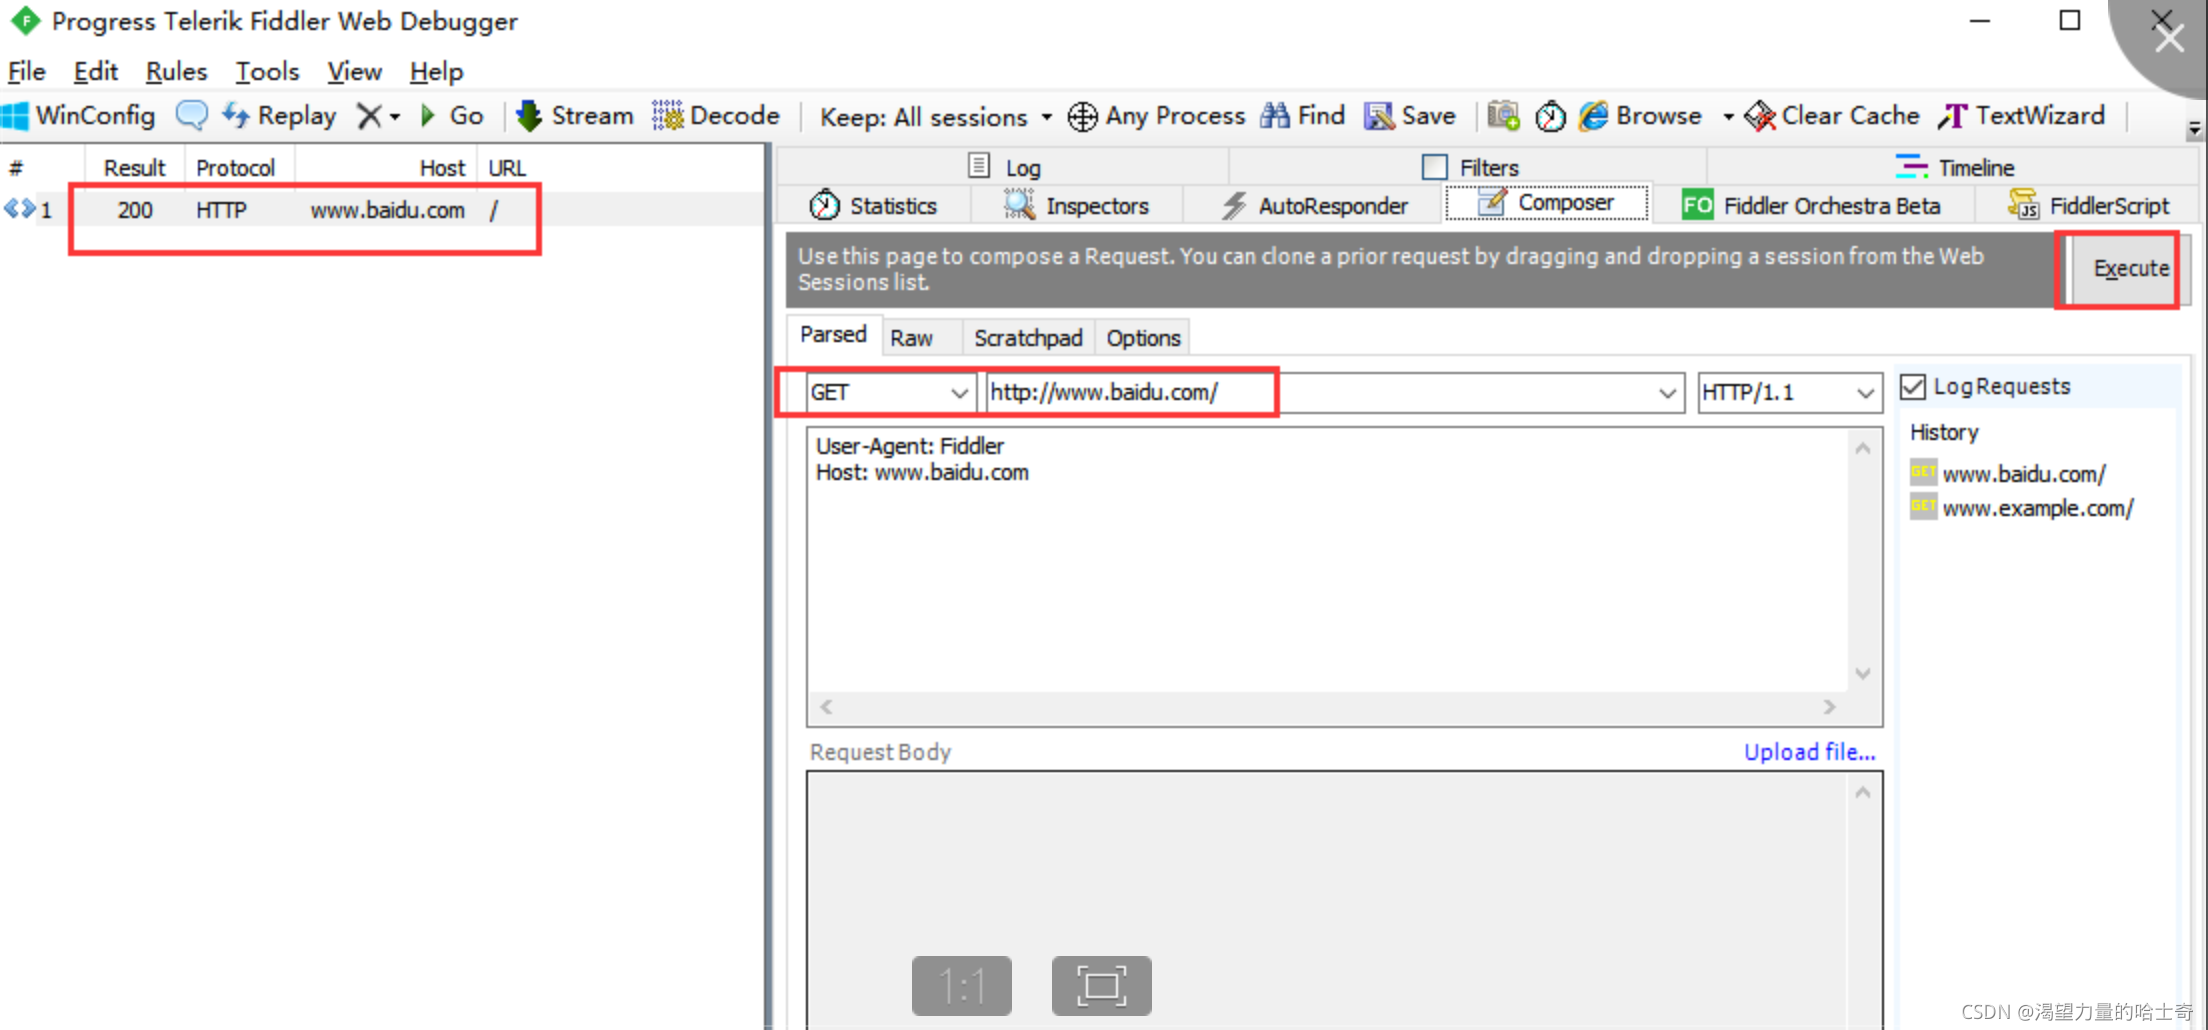Viewport: 2208px width, 1030px height.
Task: Expand the GET method dropdown
Action: coord(959,393)
